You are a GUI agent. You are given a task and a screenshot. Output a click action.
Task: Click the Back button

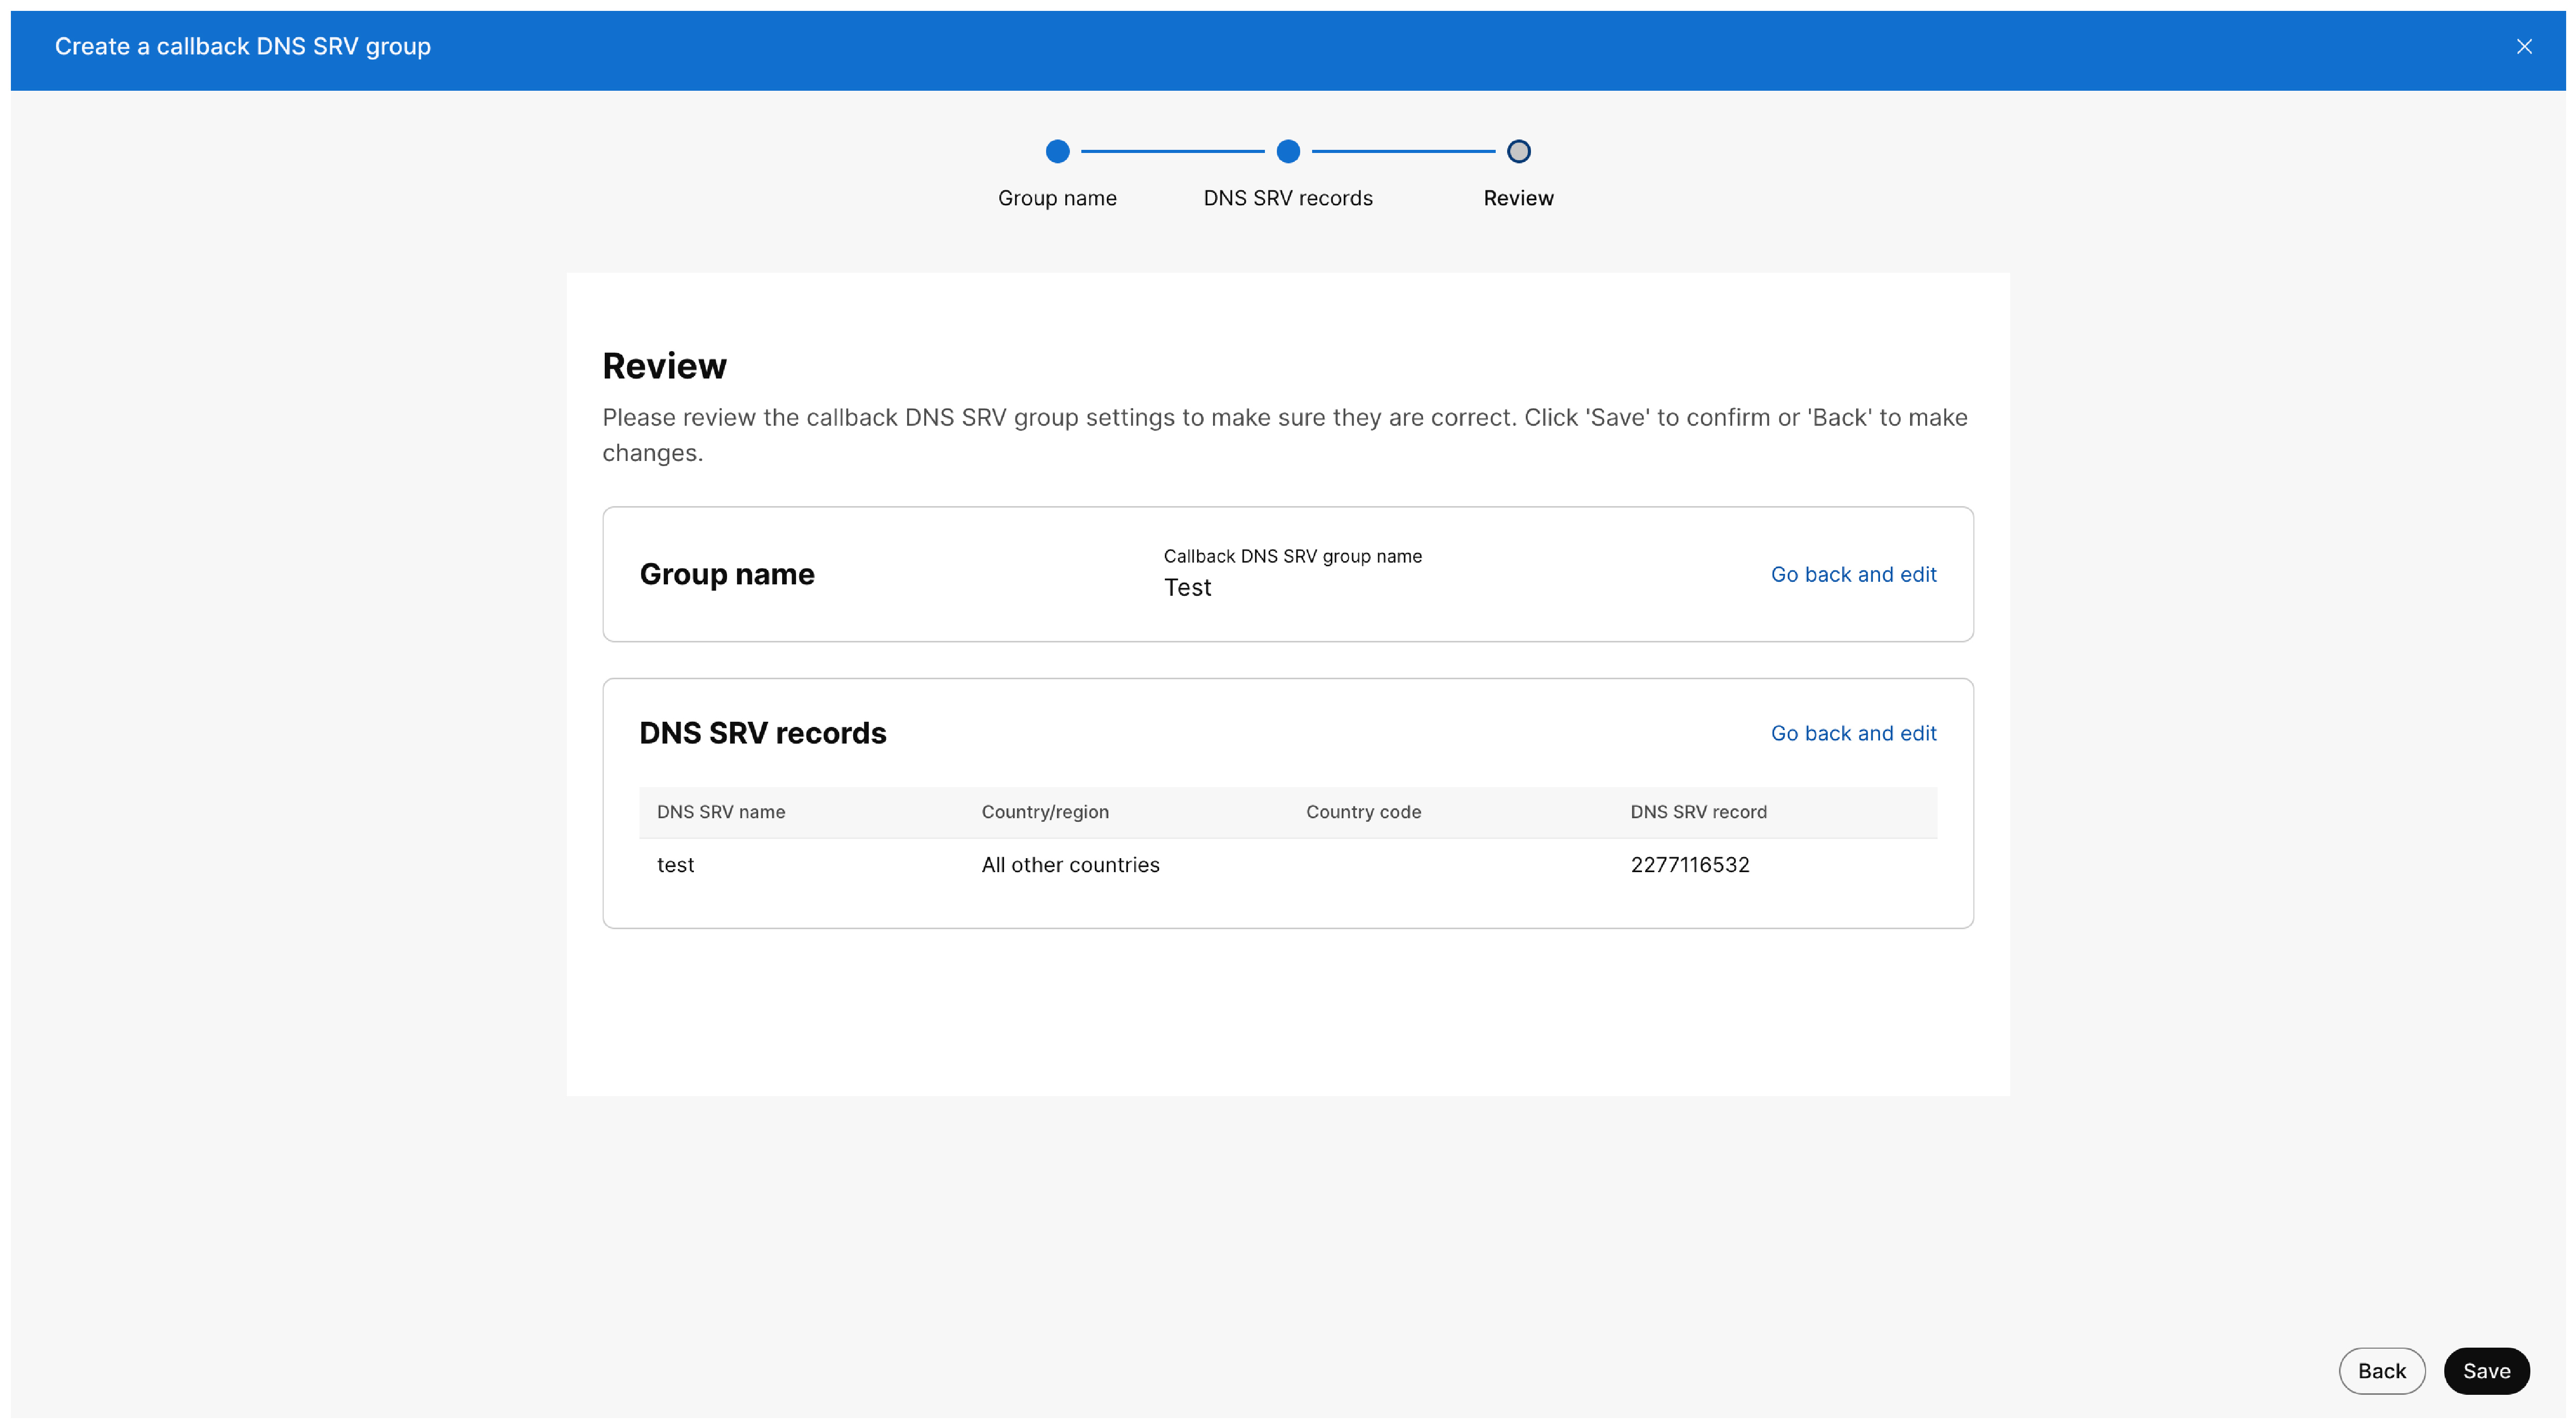(x=2381, y=1370)
